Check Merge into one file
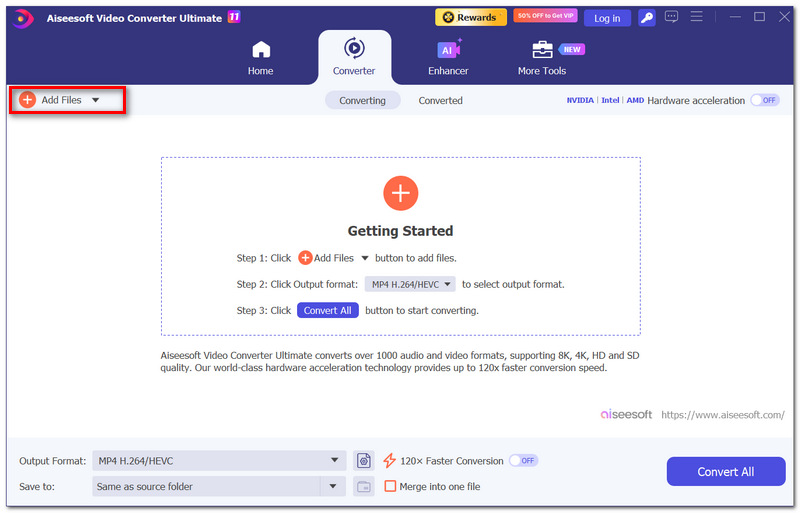Screen dimensions: 800x513 click(x=390, y=486)
